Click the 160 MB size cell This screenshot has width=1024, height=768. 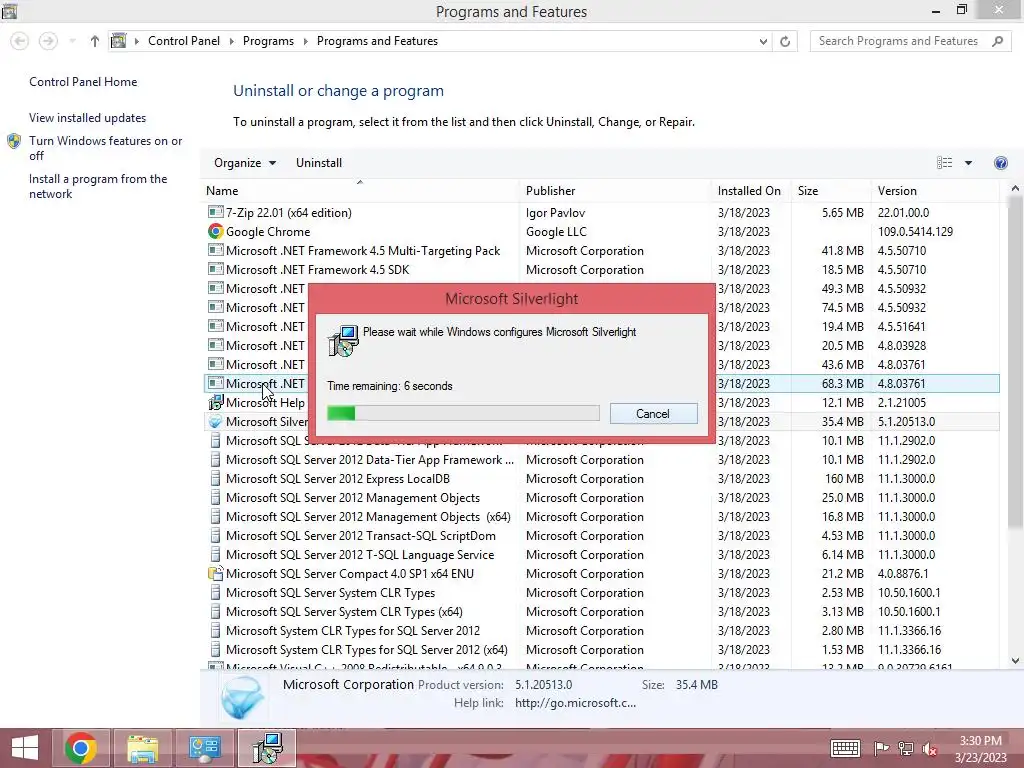point(844,479)
